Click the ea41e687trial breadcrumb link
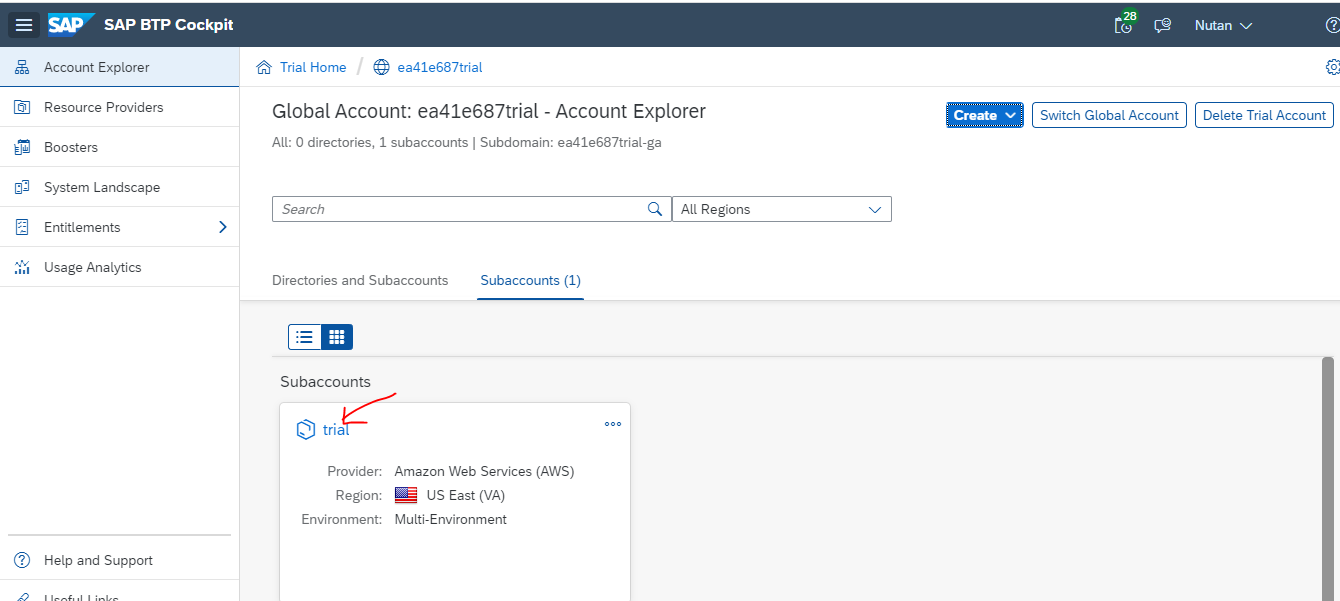 tap(440, 67)
